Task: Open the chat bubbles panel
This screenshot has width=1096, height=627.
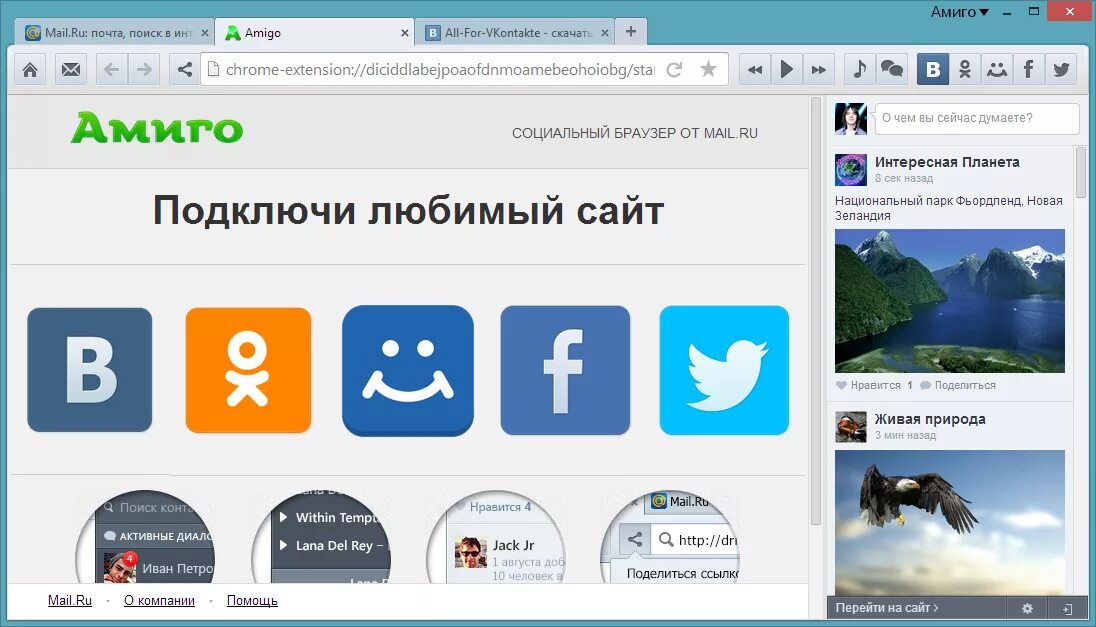Action: [892, 69]
